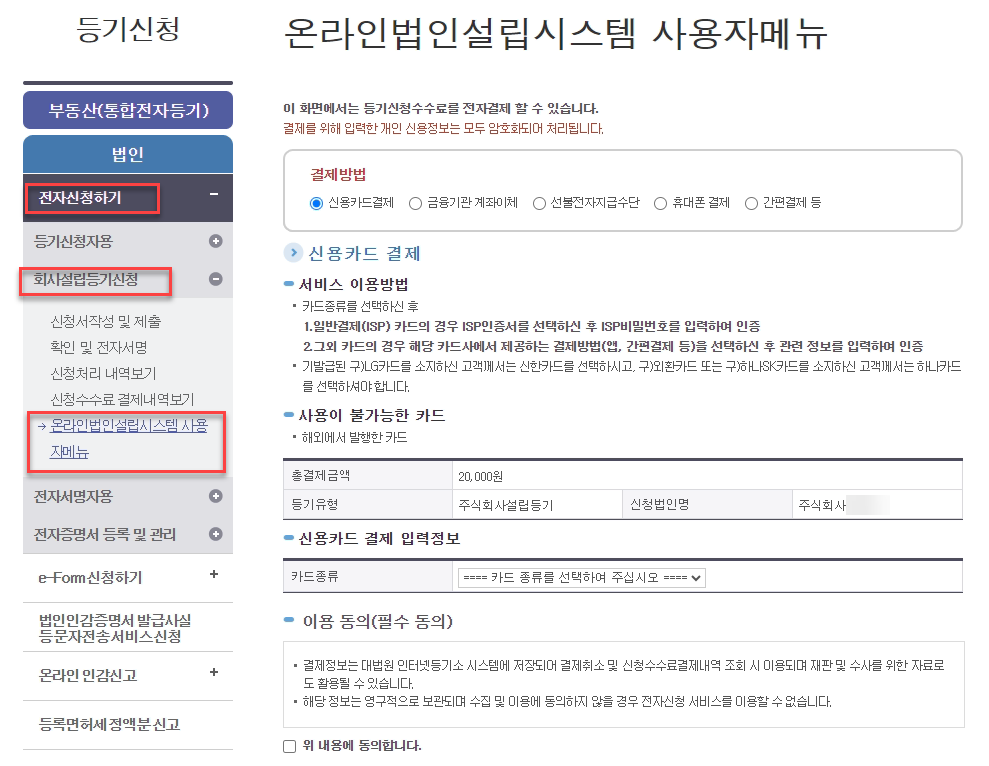Viewport: 989px width, 766px height.
Task: Select 금융기관 계좌이체 payment method
Action: 415,203
